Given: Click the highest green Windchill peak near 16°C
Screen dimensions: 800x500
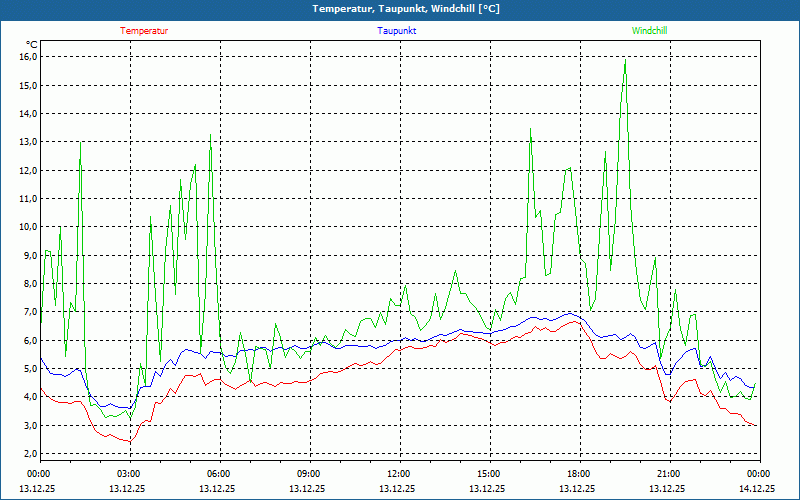Looking at the screenshot, I should 625,60.
